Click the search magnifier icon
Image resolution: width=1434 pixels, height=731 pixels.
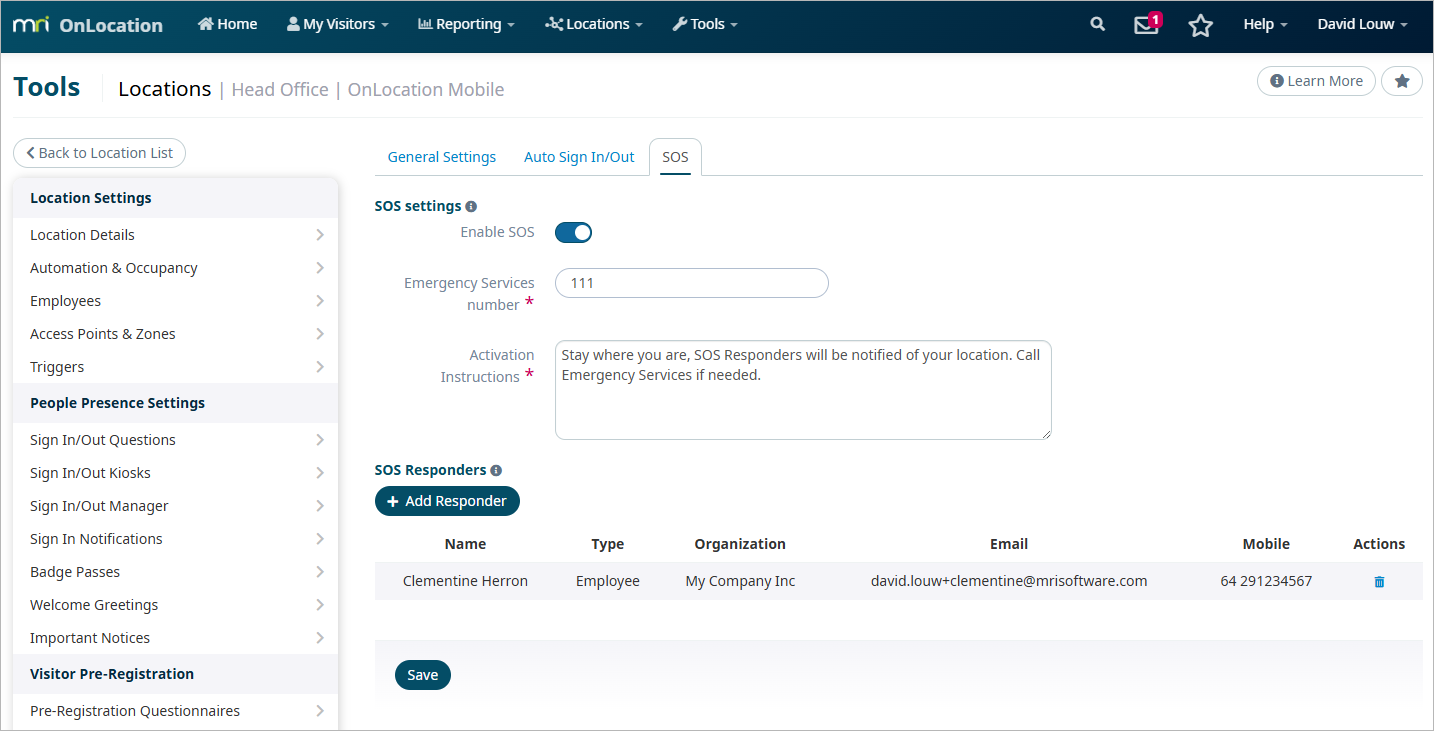pos(1097,25)
